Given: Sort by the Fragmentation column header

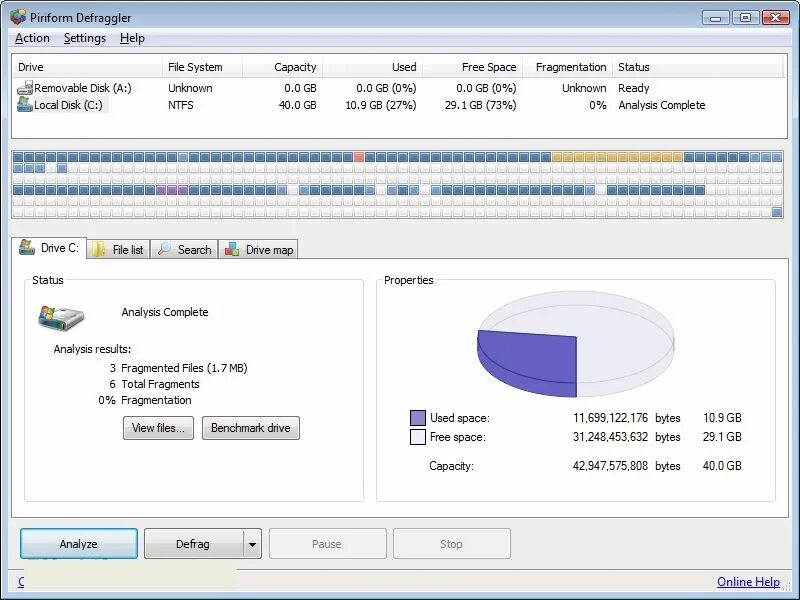Looking at the screenshot, I should (567, 67).
